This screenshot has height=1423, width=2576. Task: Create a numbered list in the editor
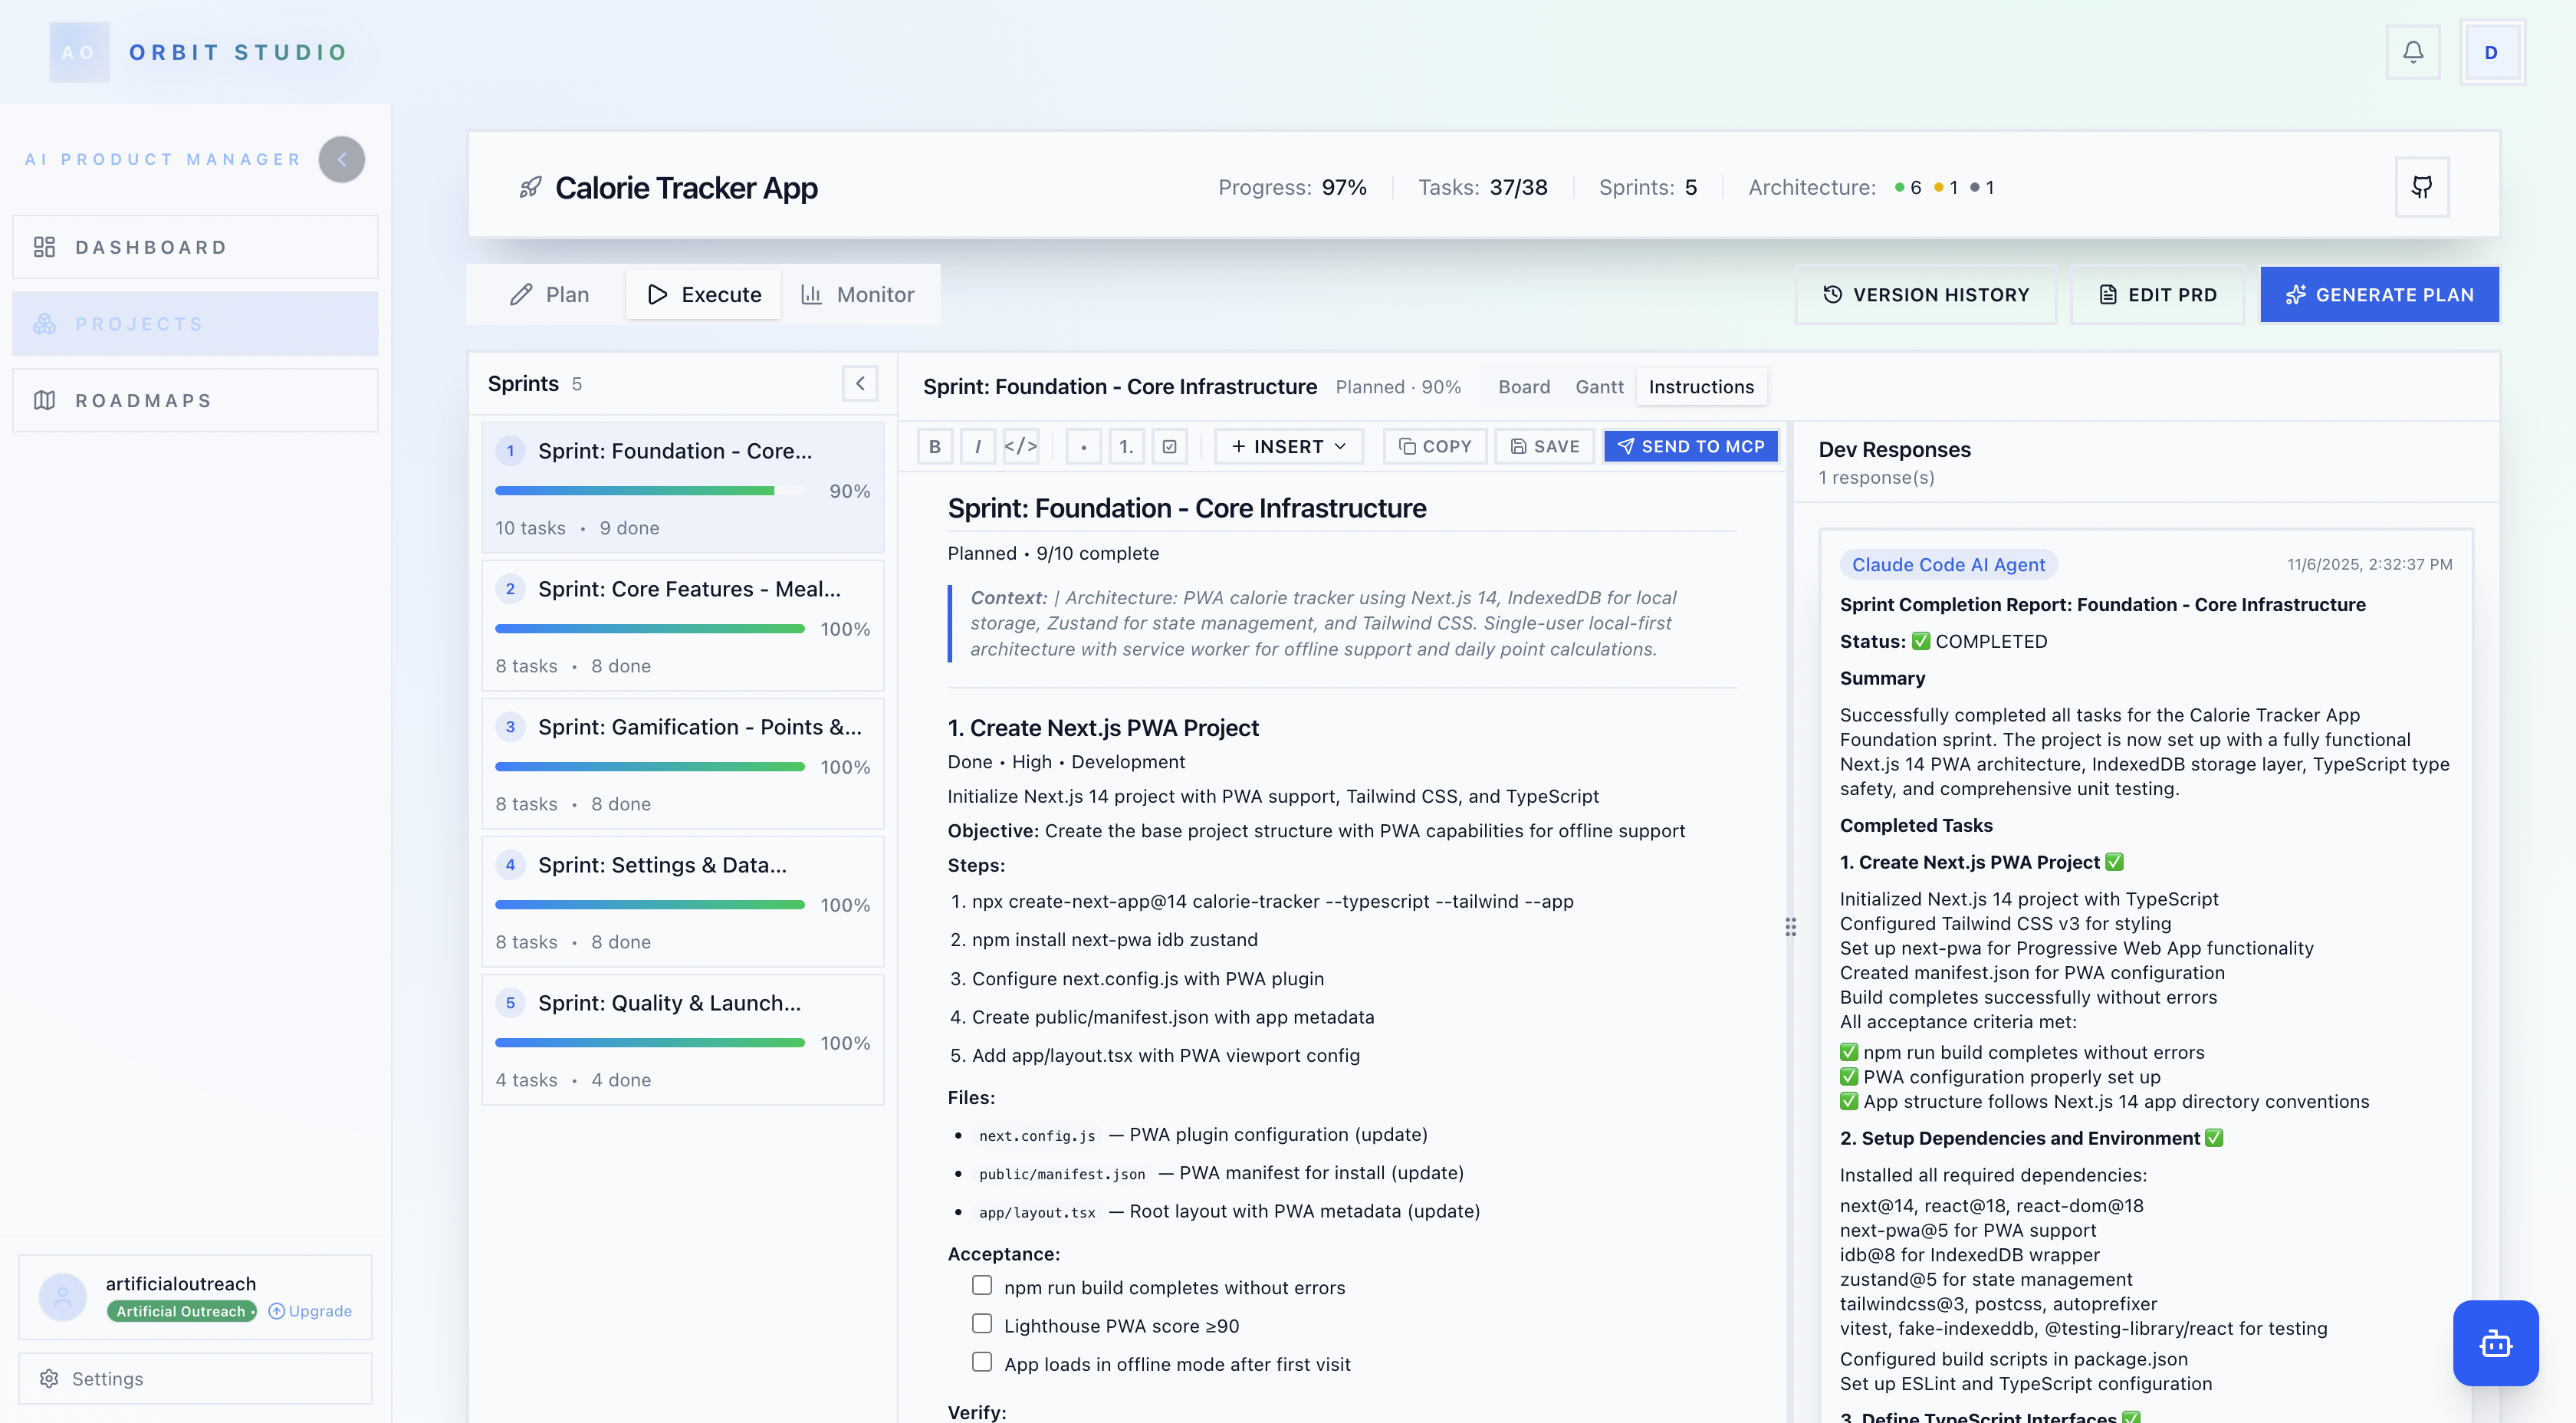coord(1126,446)
